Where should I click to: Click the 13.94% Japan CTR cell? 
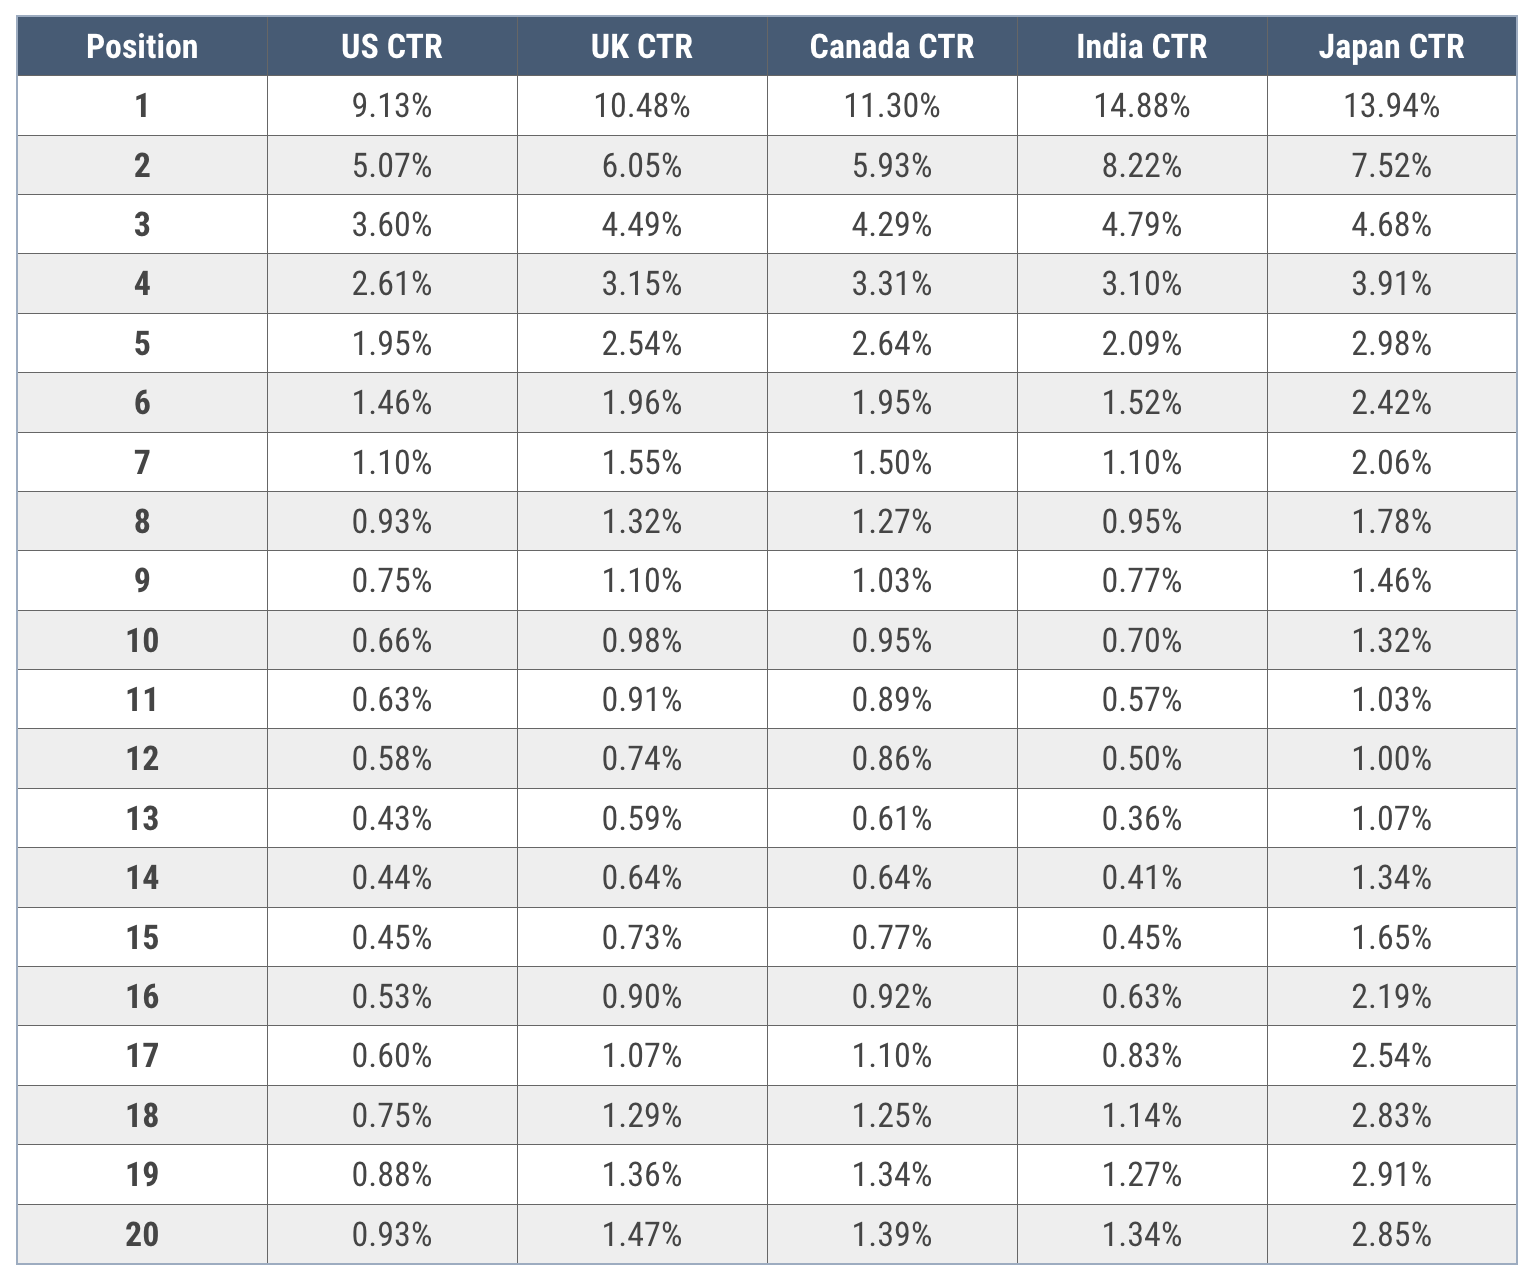[x=1391, y=106]
